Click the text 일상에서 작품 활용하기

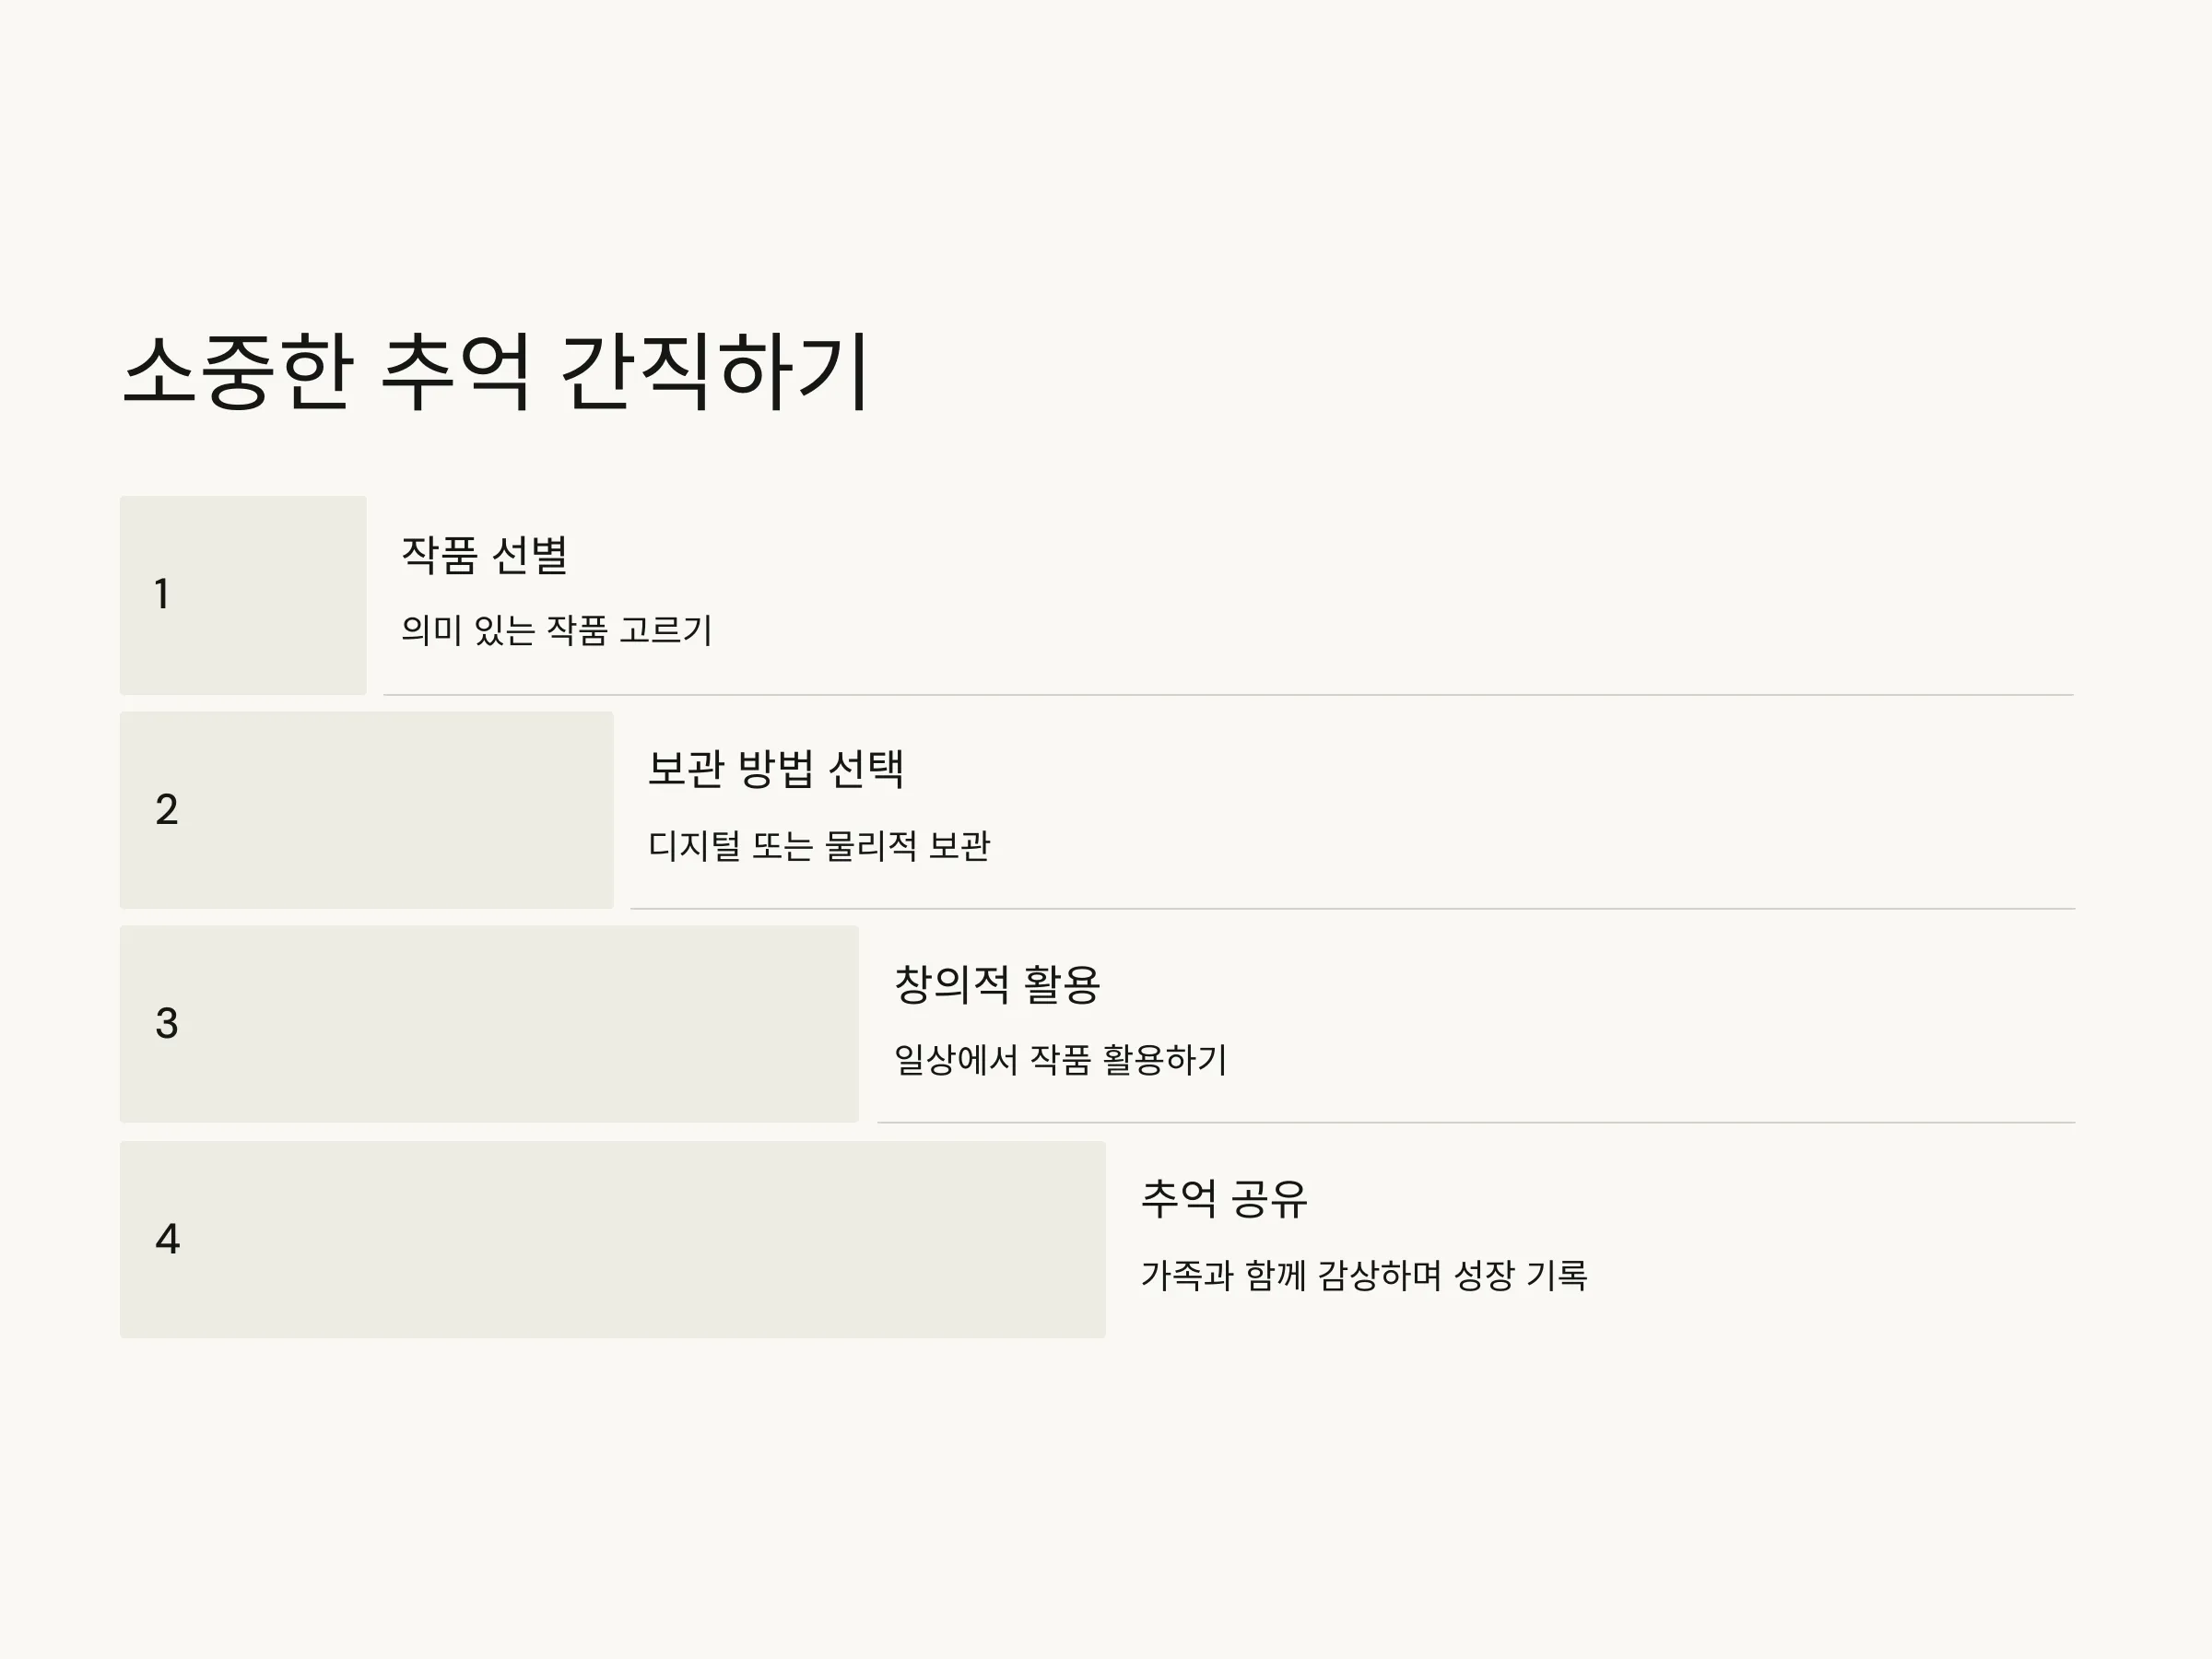[1060, 1060]
